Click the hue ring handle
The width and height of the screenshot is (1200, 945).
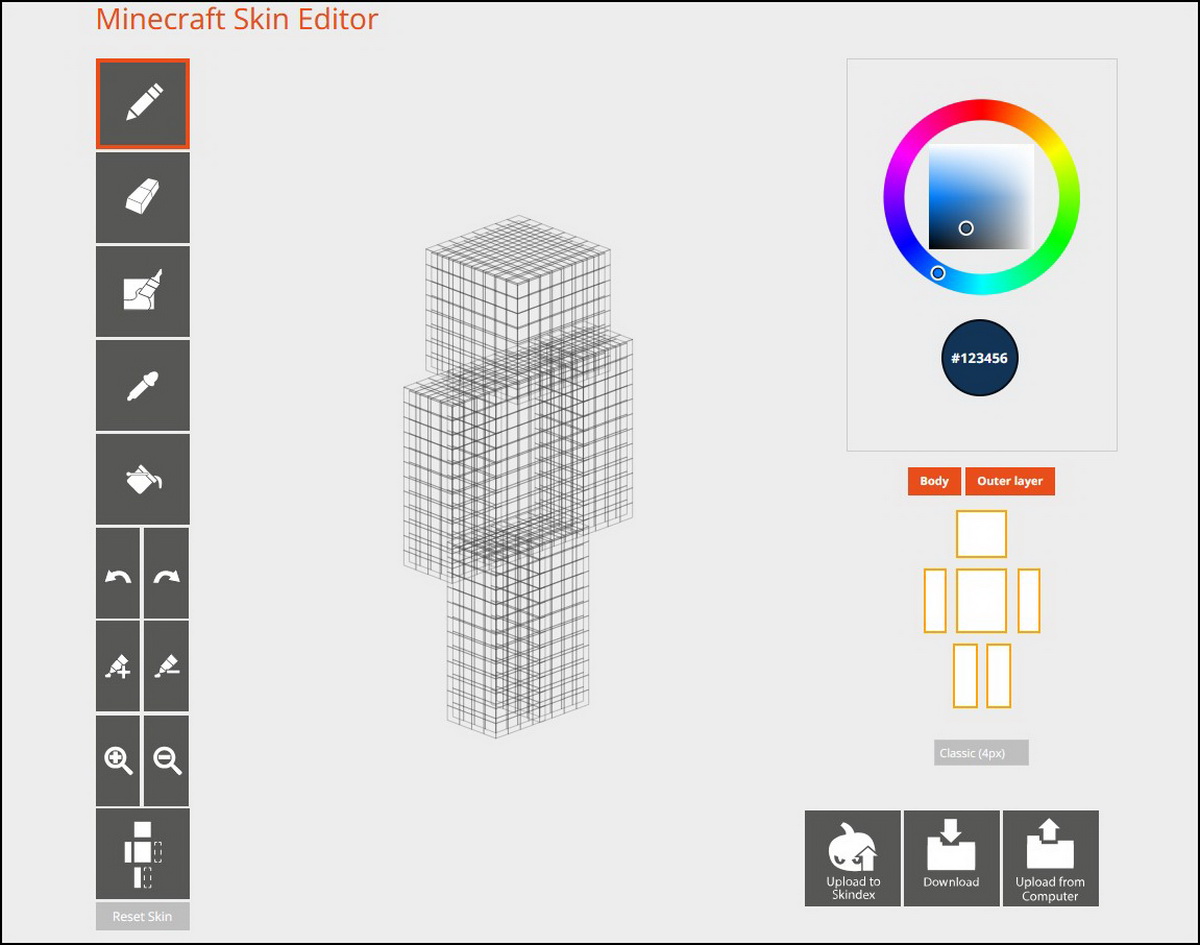(x=938, y=273)
